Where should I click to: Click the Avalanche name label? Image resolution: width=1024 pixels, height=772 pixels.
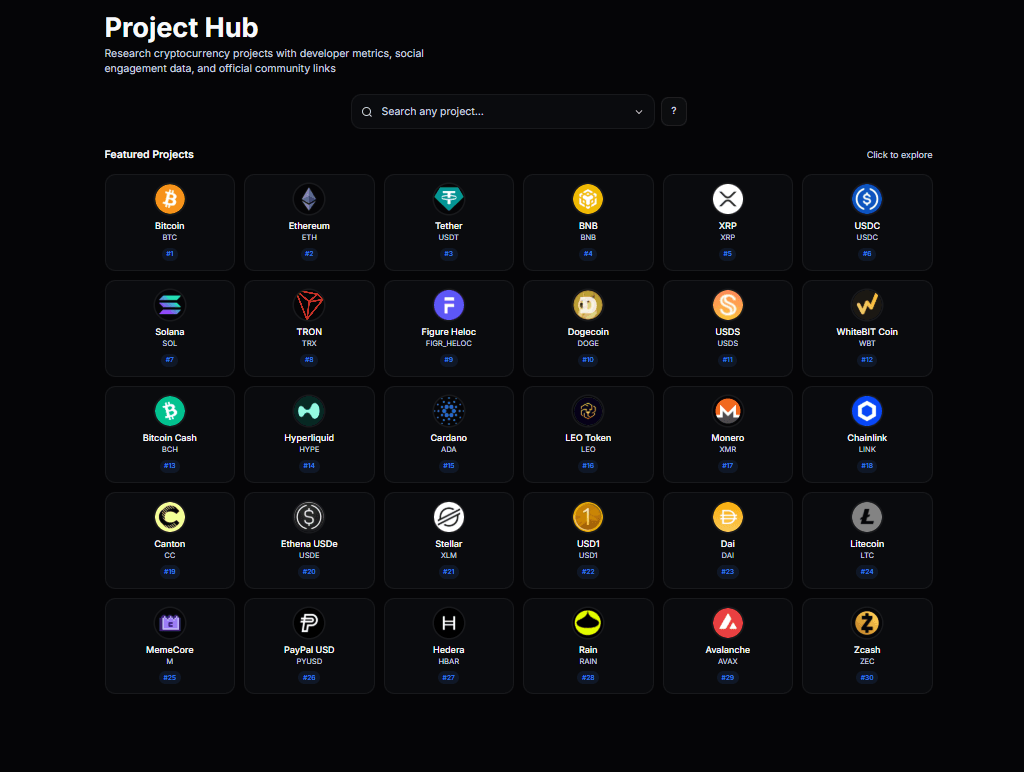[x=728, y=650]
